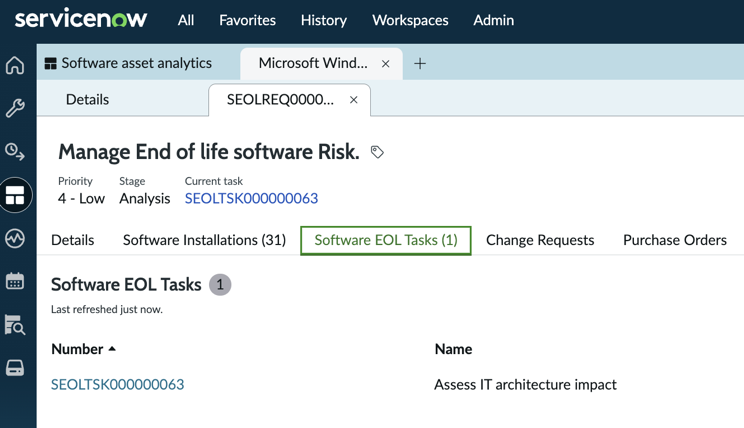Open the Change Requests tab

(x=540, y=240)
